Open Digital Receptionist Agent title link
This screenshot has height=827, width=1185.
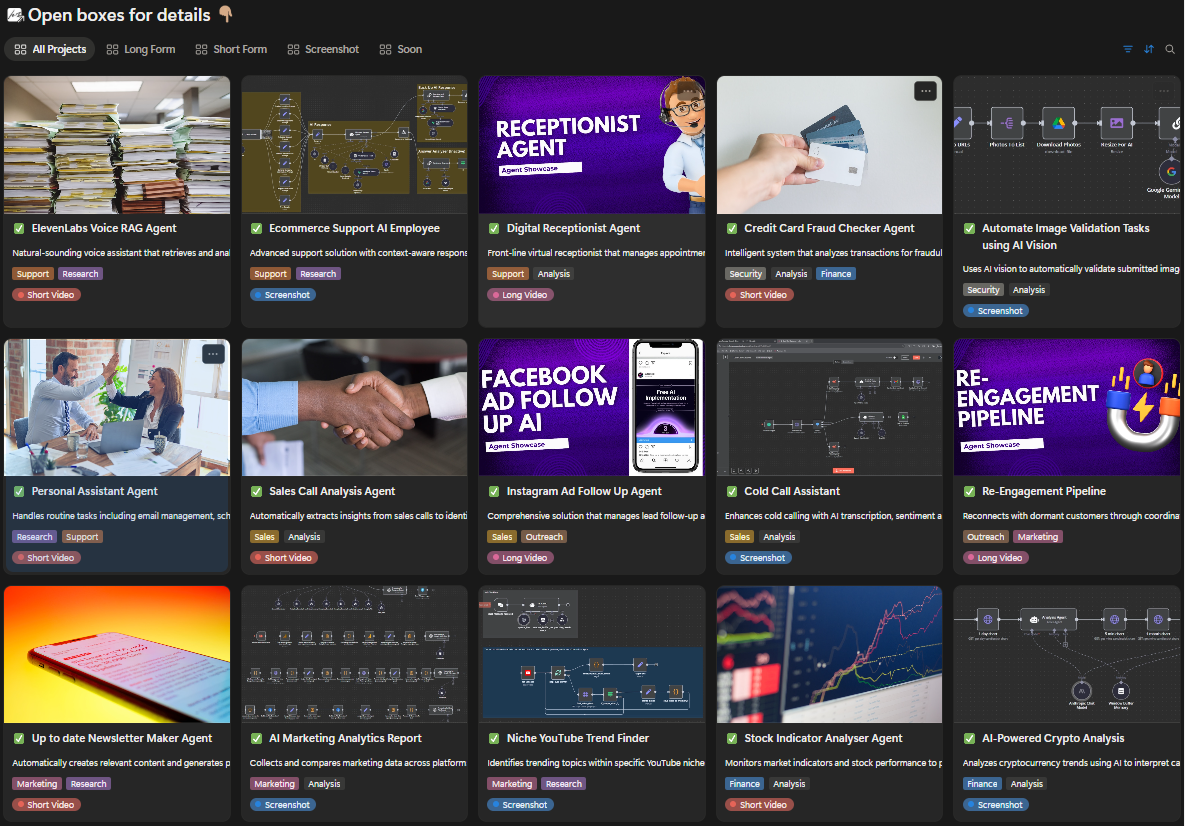(573, 228)
